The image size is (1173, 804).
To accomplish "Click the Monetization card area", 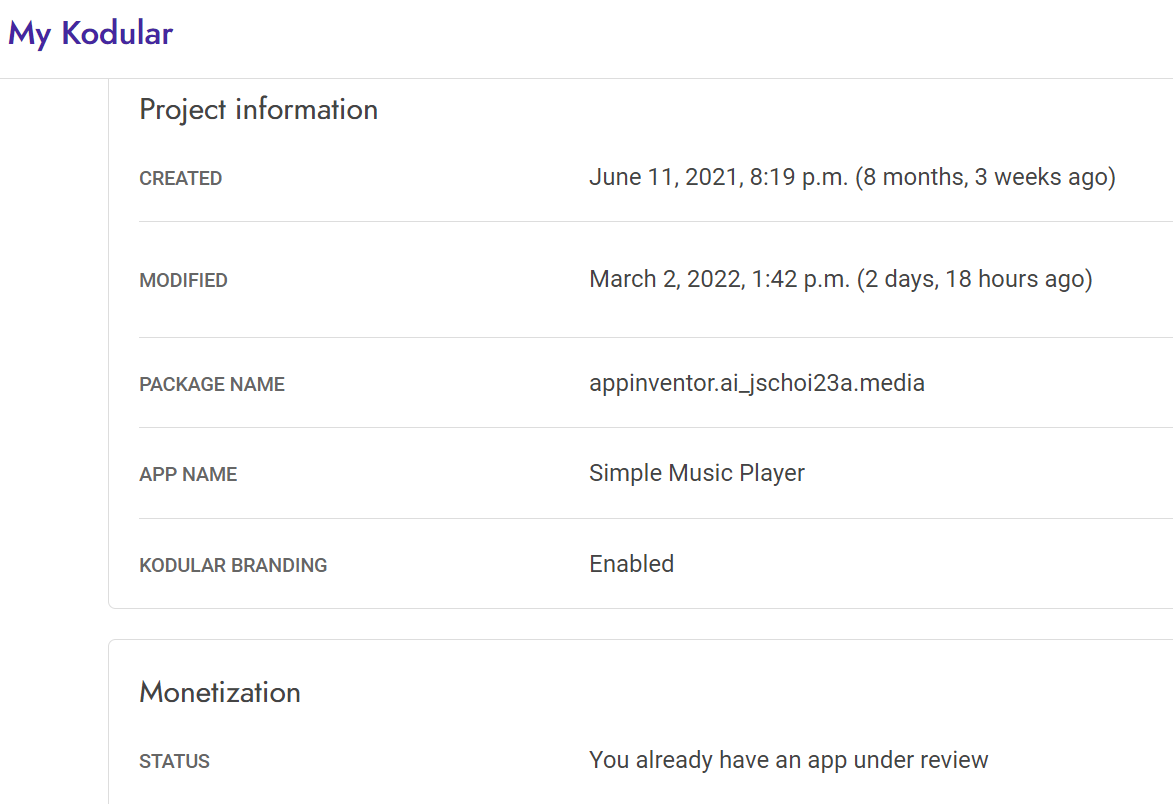I will click(x=640, y=722).
